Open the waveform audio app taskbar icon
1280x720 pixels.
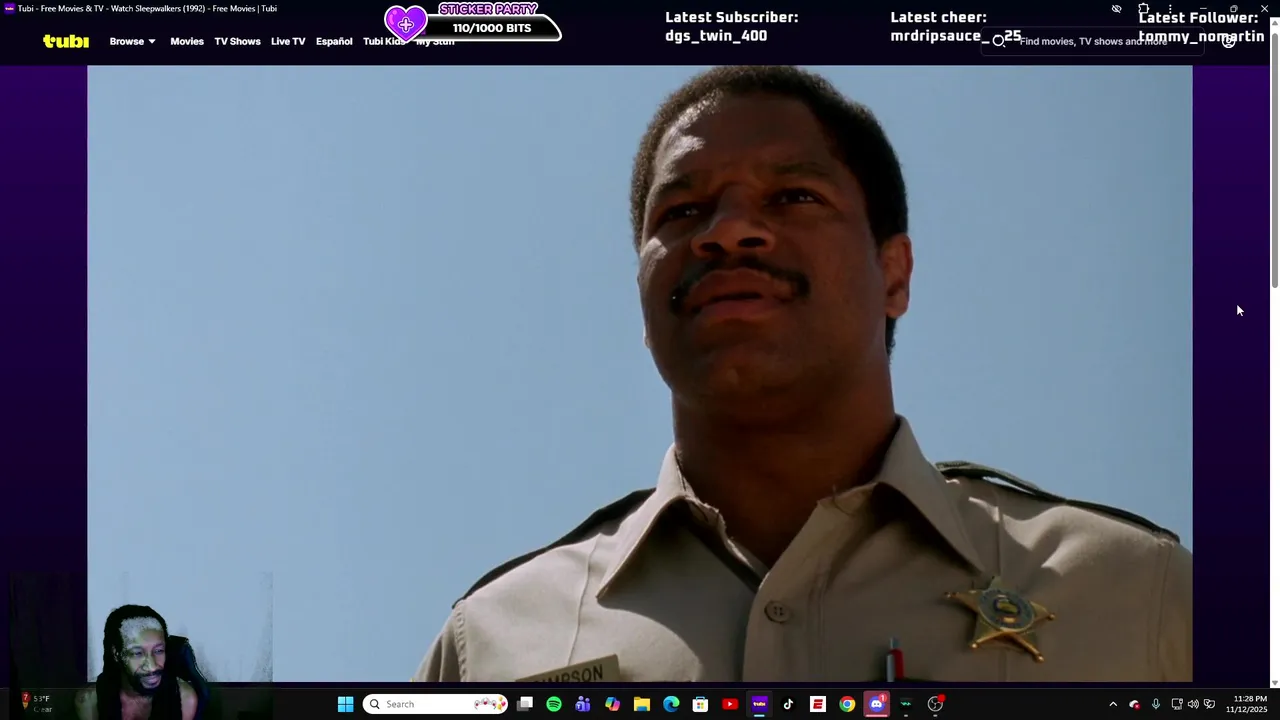906,704
